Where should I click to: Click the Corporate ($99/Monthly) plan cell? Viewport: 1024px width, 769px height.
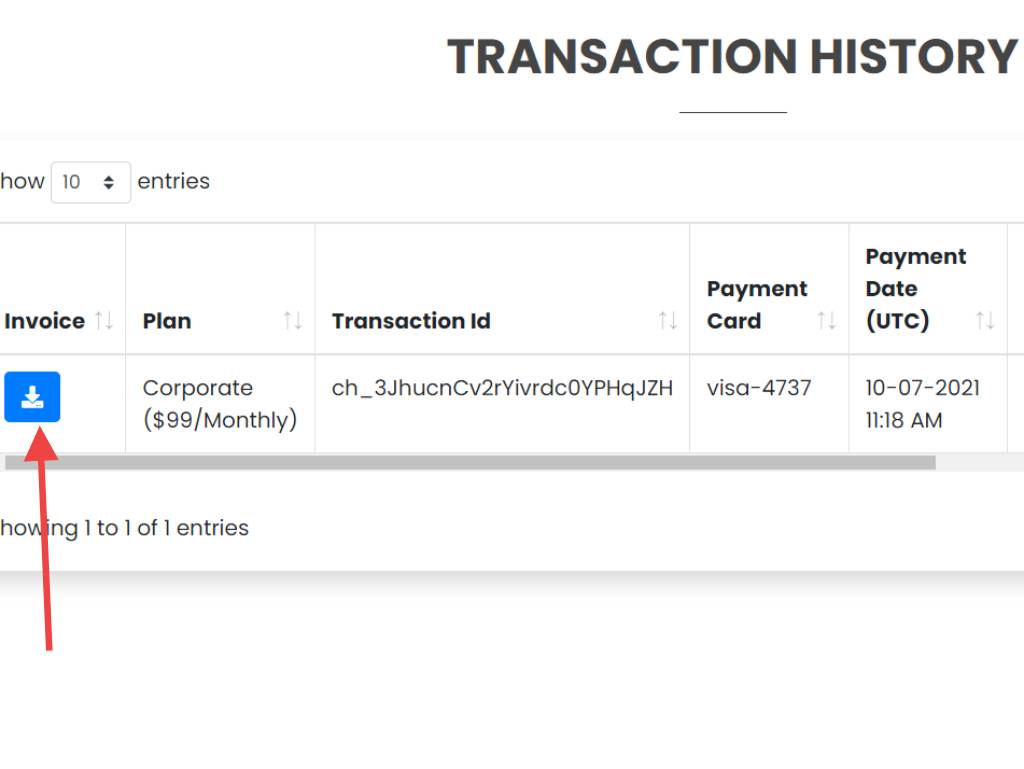[x=220, y=403]
